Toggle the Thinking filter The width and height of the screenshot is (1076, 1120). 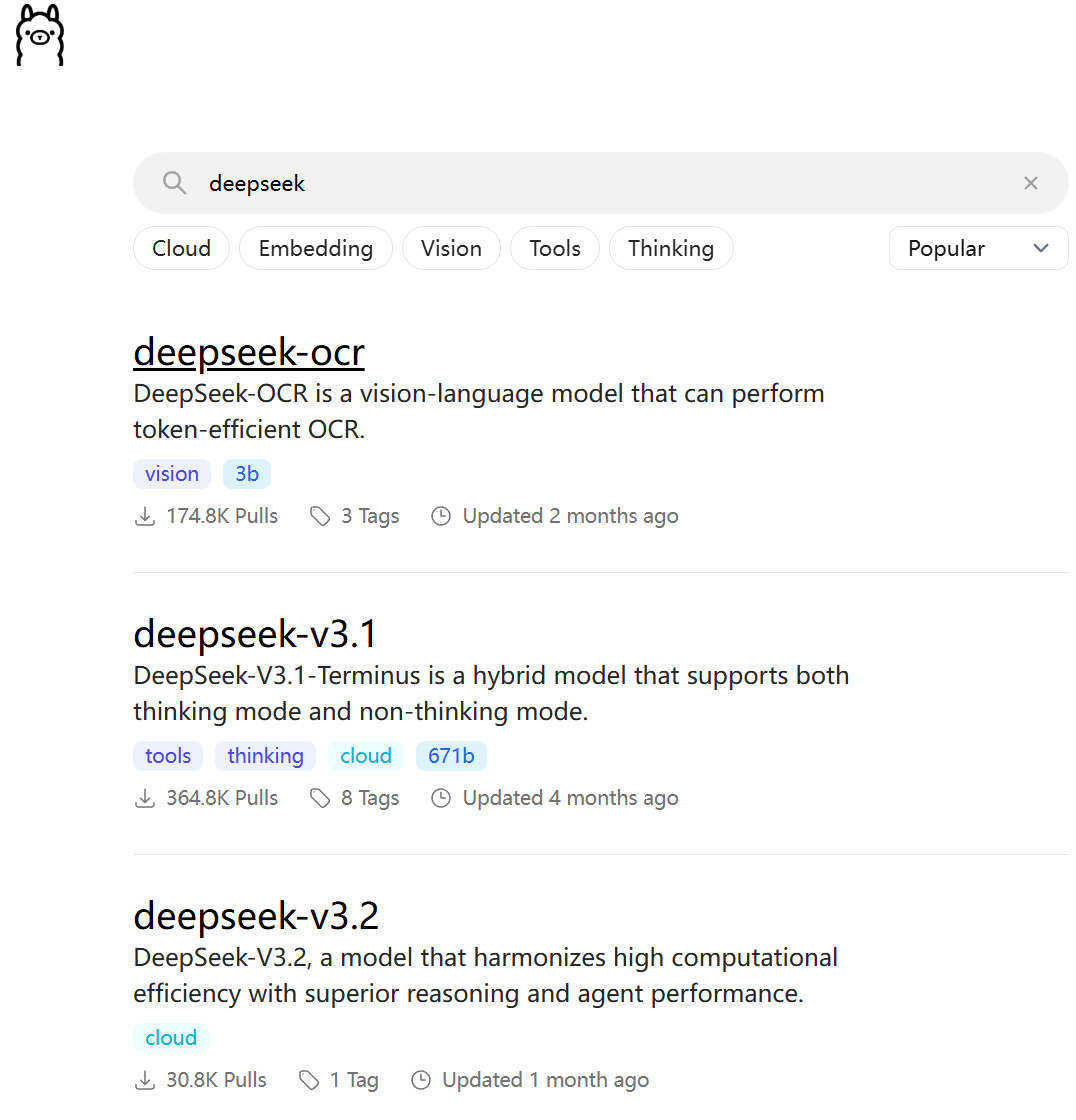click(x=671, y=249)
